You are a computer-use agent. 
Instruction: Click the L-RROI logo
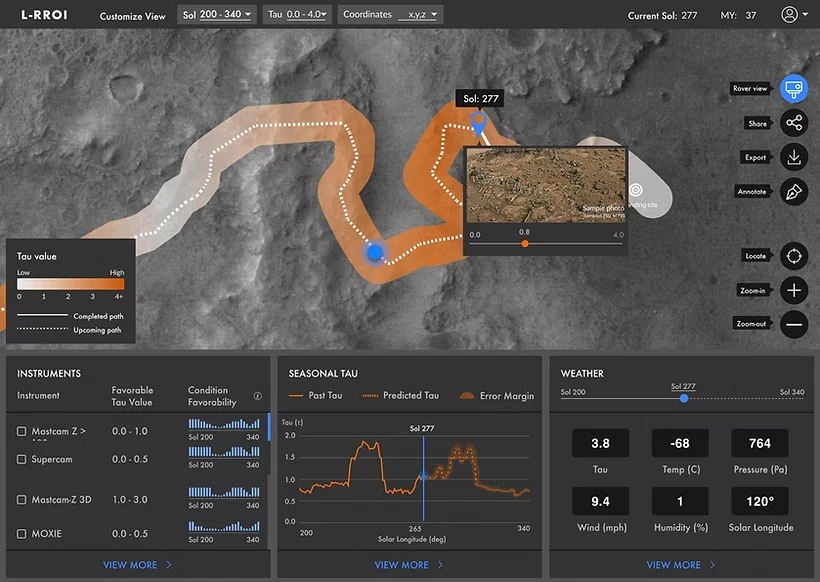44,15
